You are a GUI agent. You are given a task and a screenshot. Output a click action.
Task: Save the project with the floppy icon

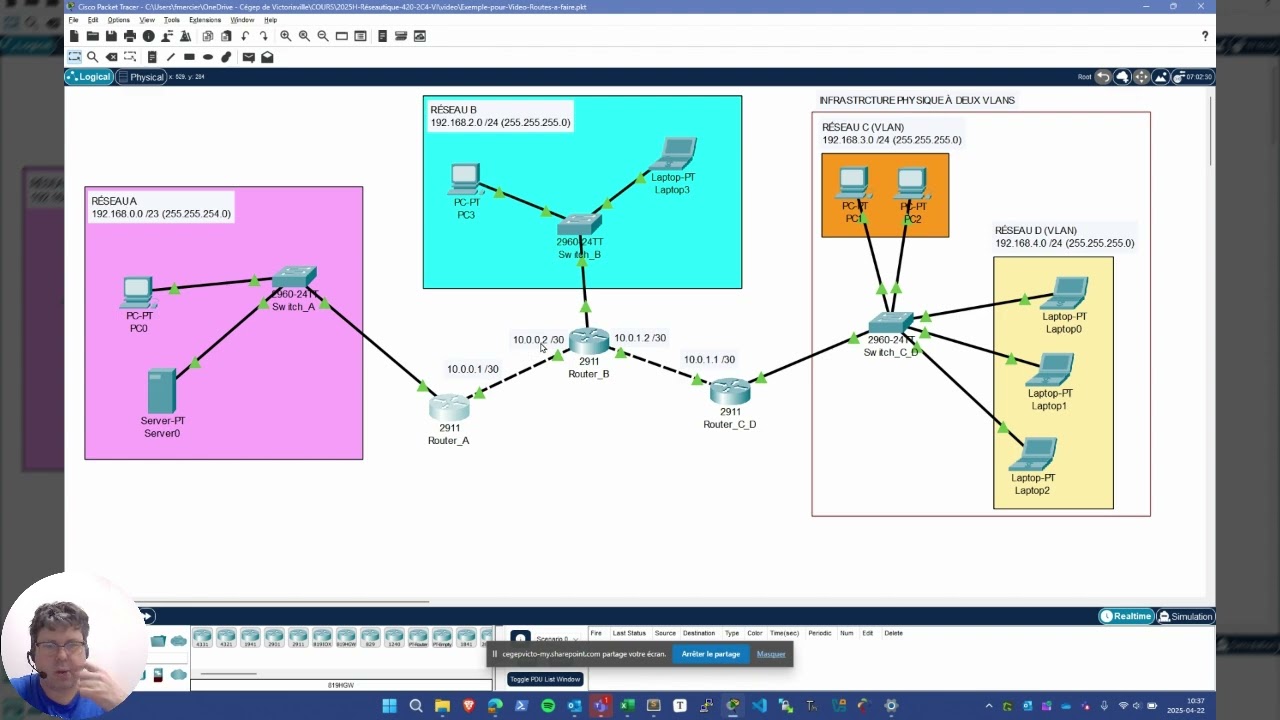point(111,36)
